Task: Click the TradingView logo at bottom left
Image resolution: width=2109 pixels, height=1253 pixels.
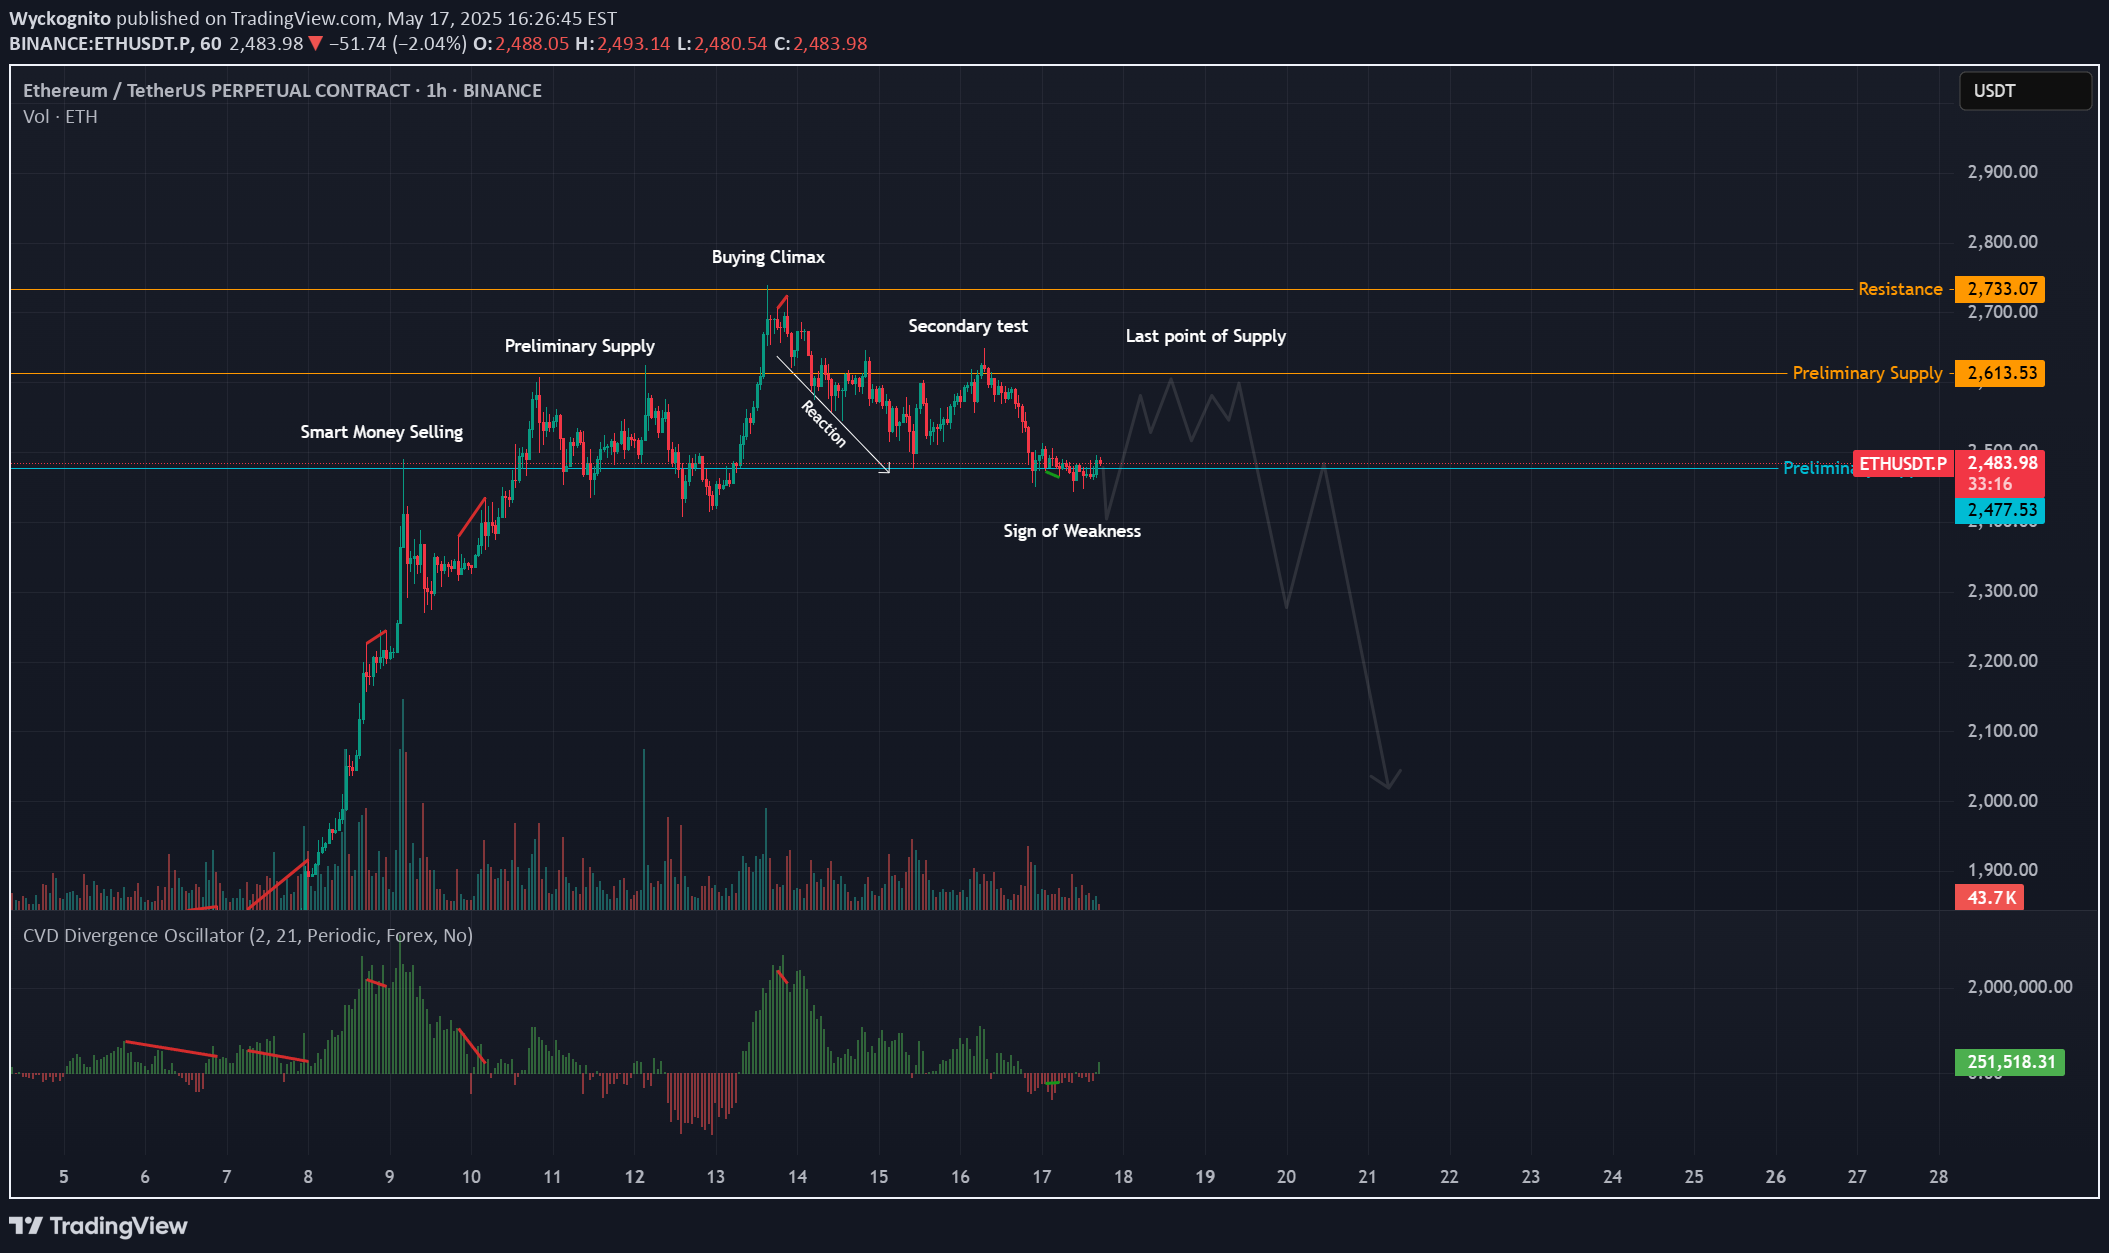Action: [98, 1225]
